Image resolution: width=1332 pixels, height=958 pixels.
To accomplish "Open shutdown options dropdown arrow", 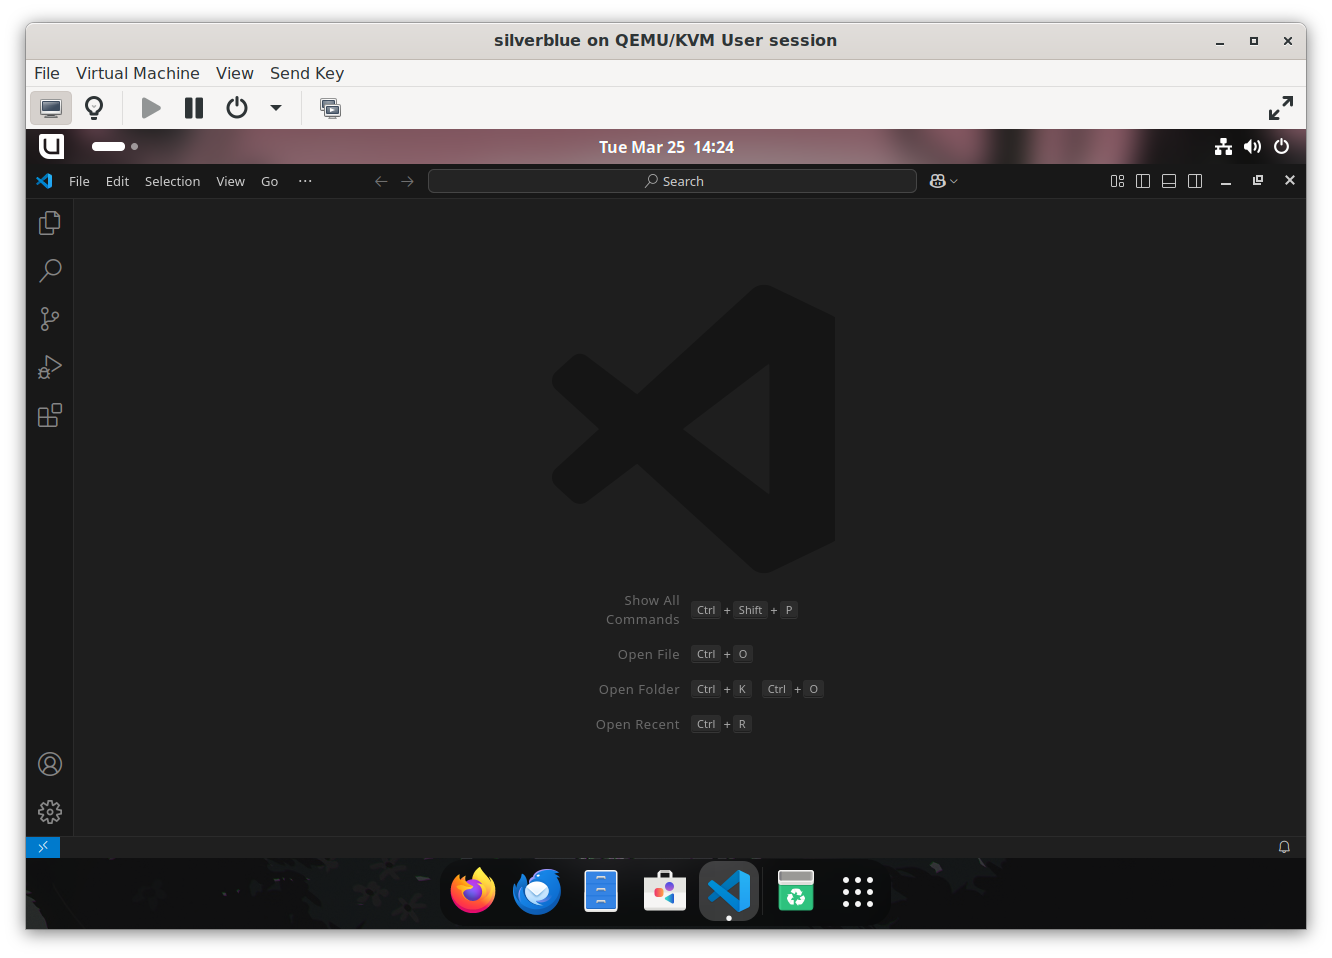I will tap(276, 108).
